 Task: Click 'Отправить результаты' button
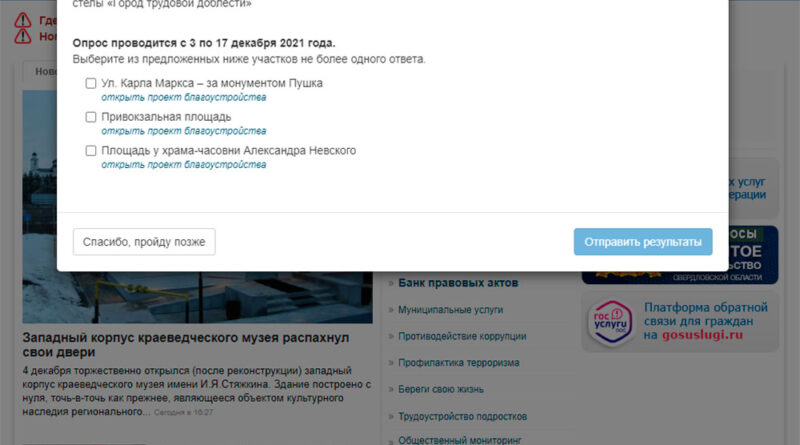(x=643, y=242)
